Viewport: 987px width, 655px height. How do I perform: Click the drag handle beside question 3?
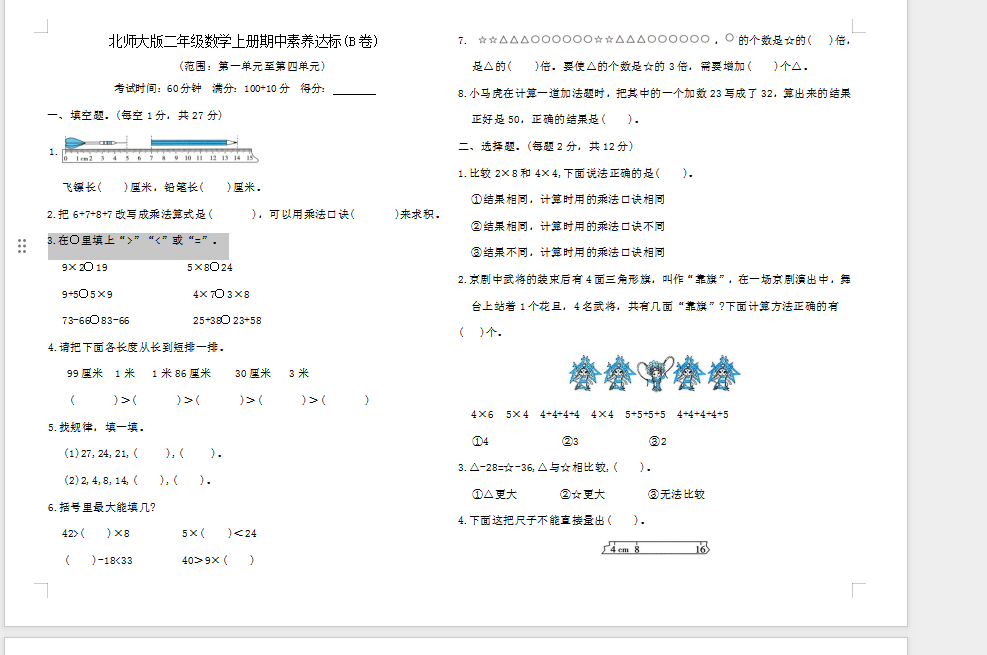coord(22,246)
